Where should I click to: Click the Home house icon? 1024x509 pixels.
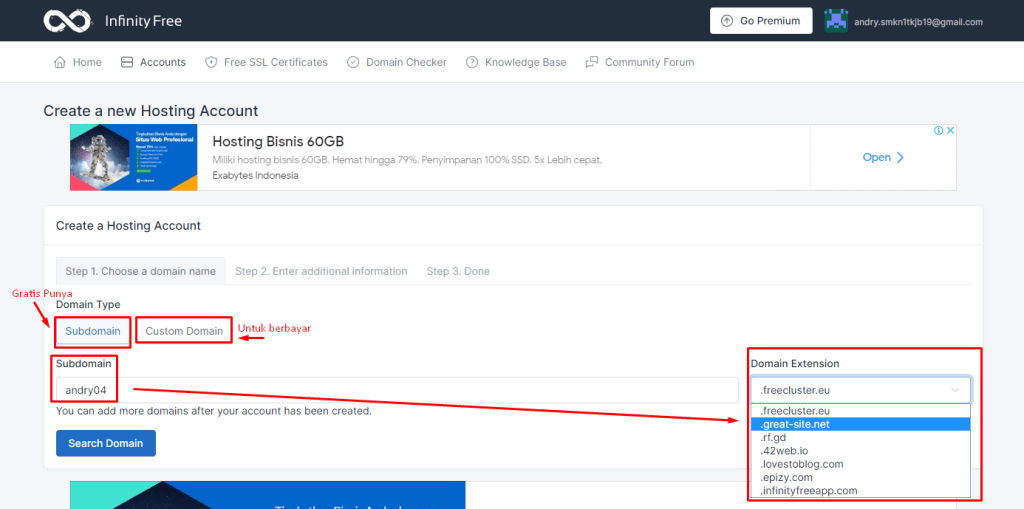point(60,62)
